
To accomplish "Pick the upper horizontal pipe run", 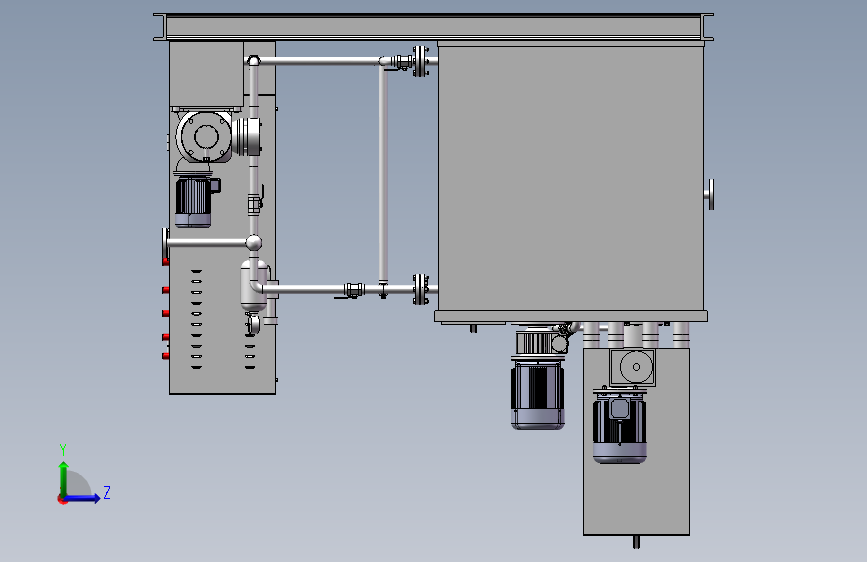I will click(x=320, y=60).
